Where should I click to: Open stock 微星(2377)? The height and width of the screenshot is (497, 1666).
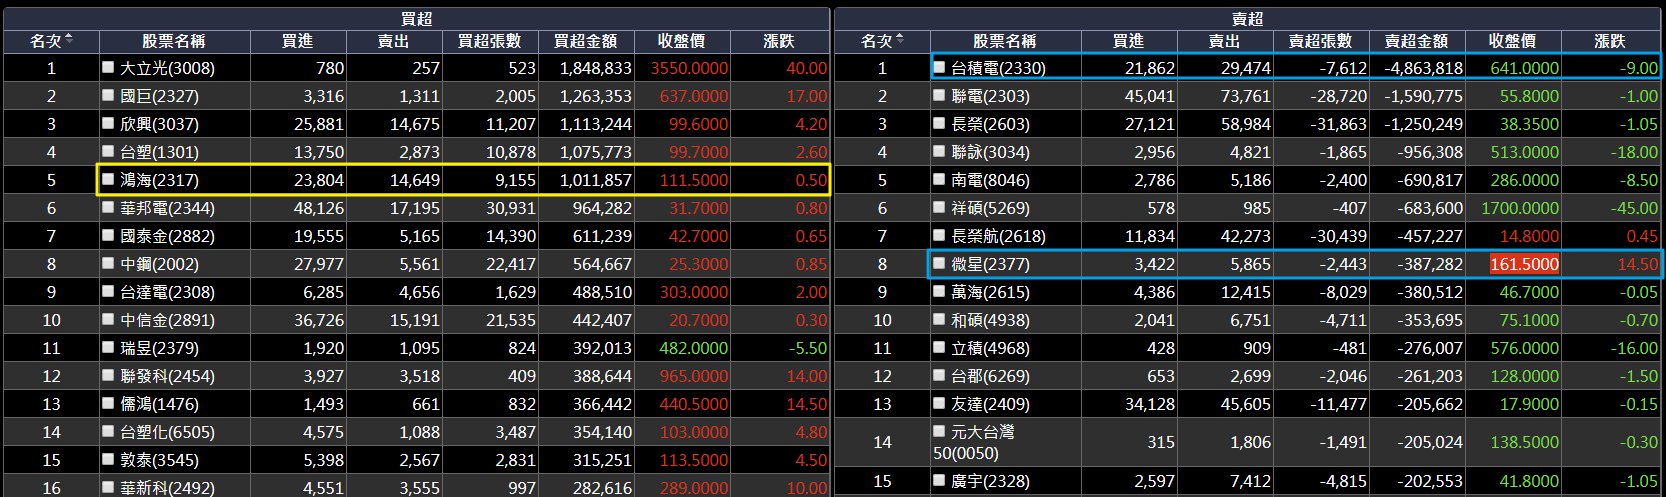tap(990, 264)
